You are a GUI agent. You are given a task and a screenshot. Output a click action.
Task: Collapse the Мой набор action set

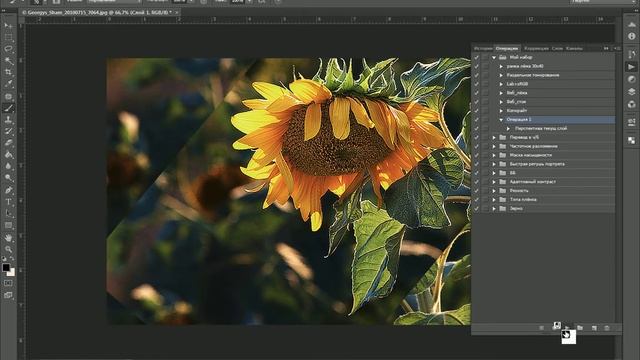(x=494, y=58)
